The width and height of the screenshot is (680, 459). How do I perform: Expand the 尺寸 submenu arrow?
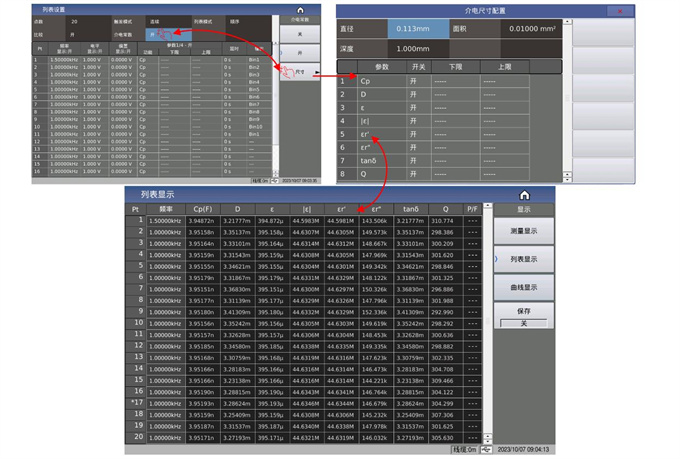pyautogui.click(x=316, y=73)
